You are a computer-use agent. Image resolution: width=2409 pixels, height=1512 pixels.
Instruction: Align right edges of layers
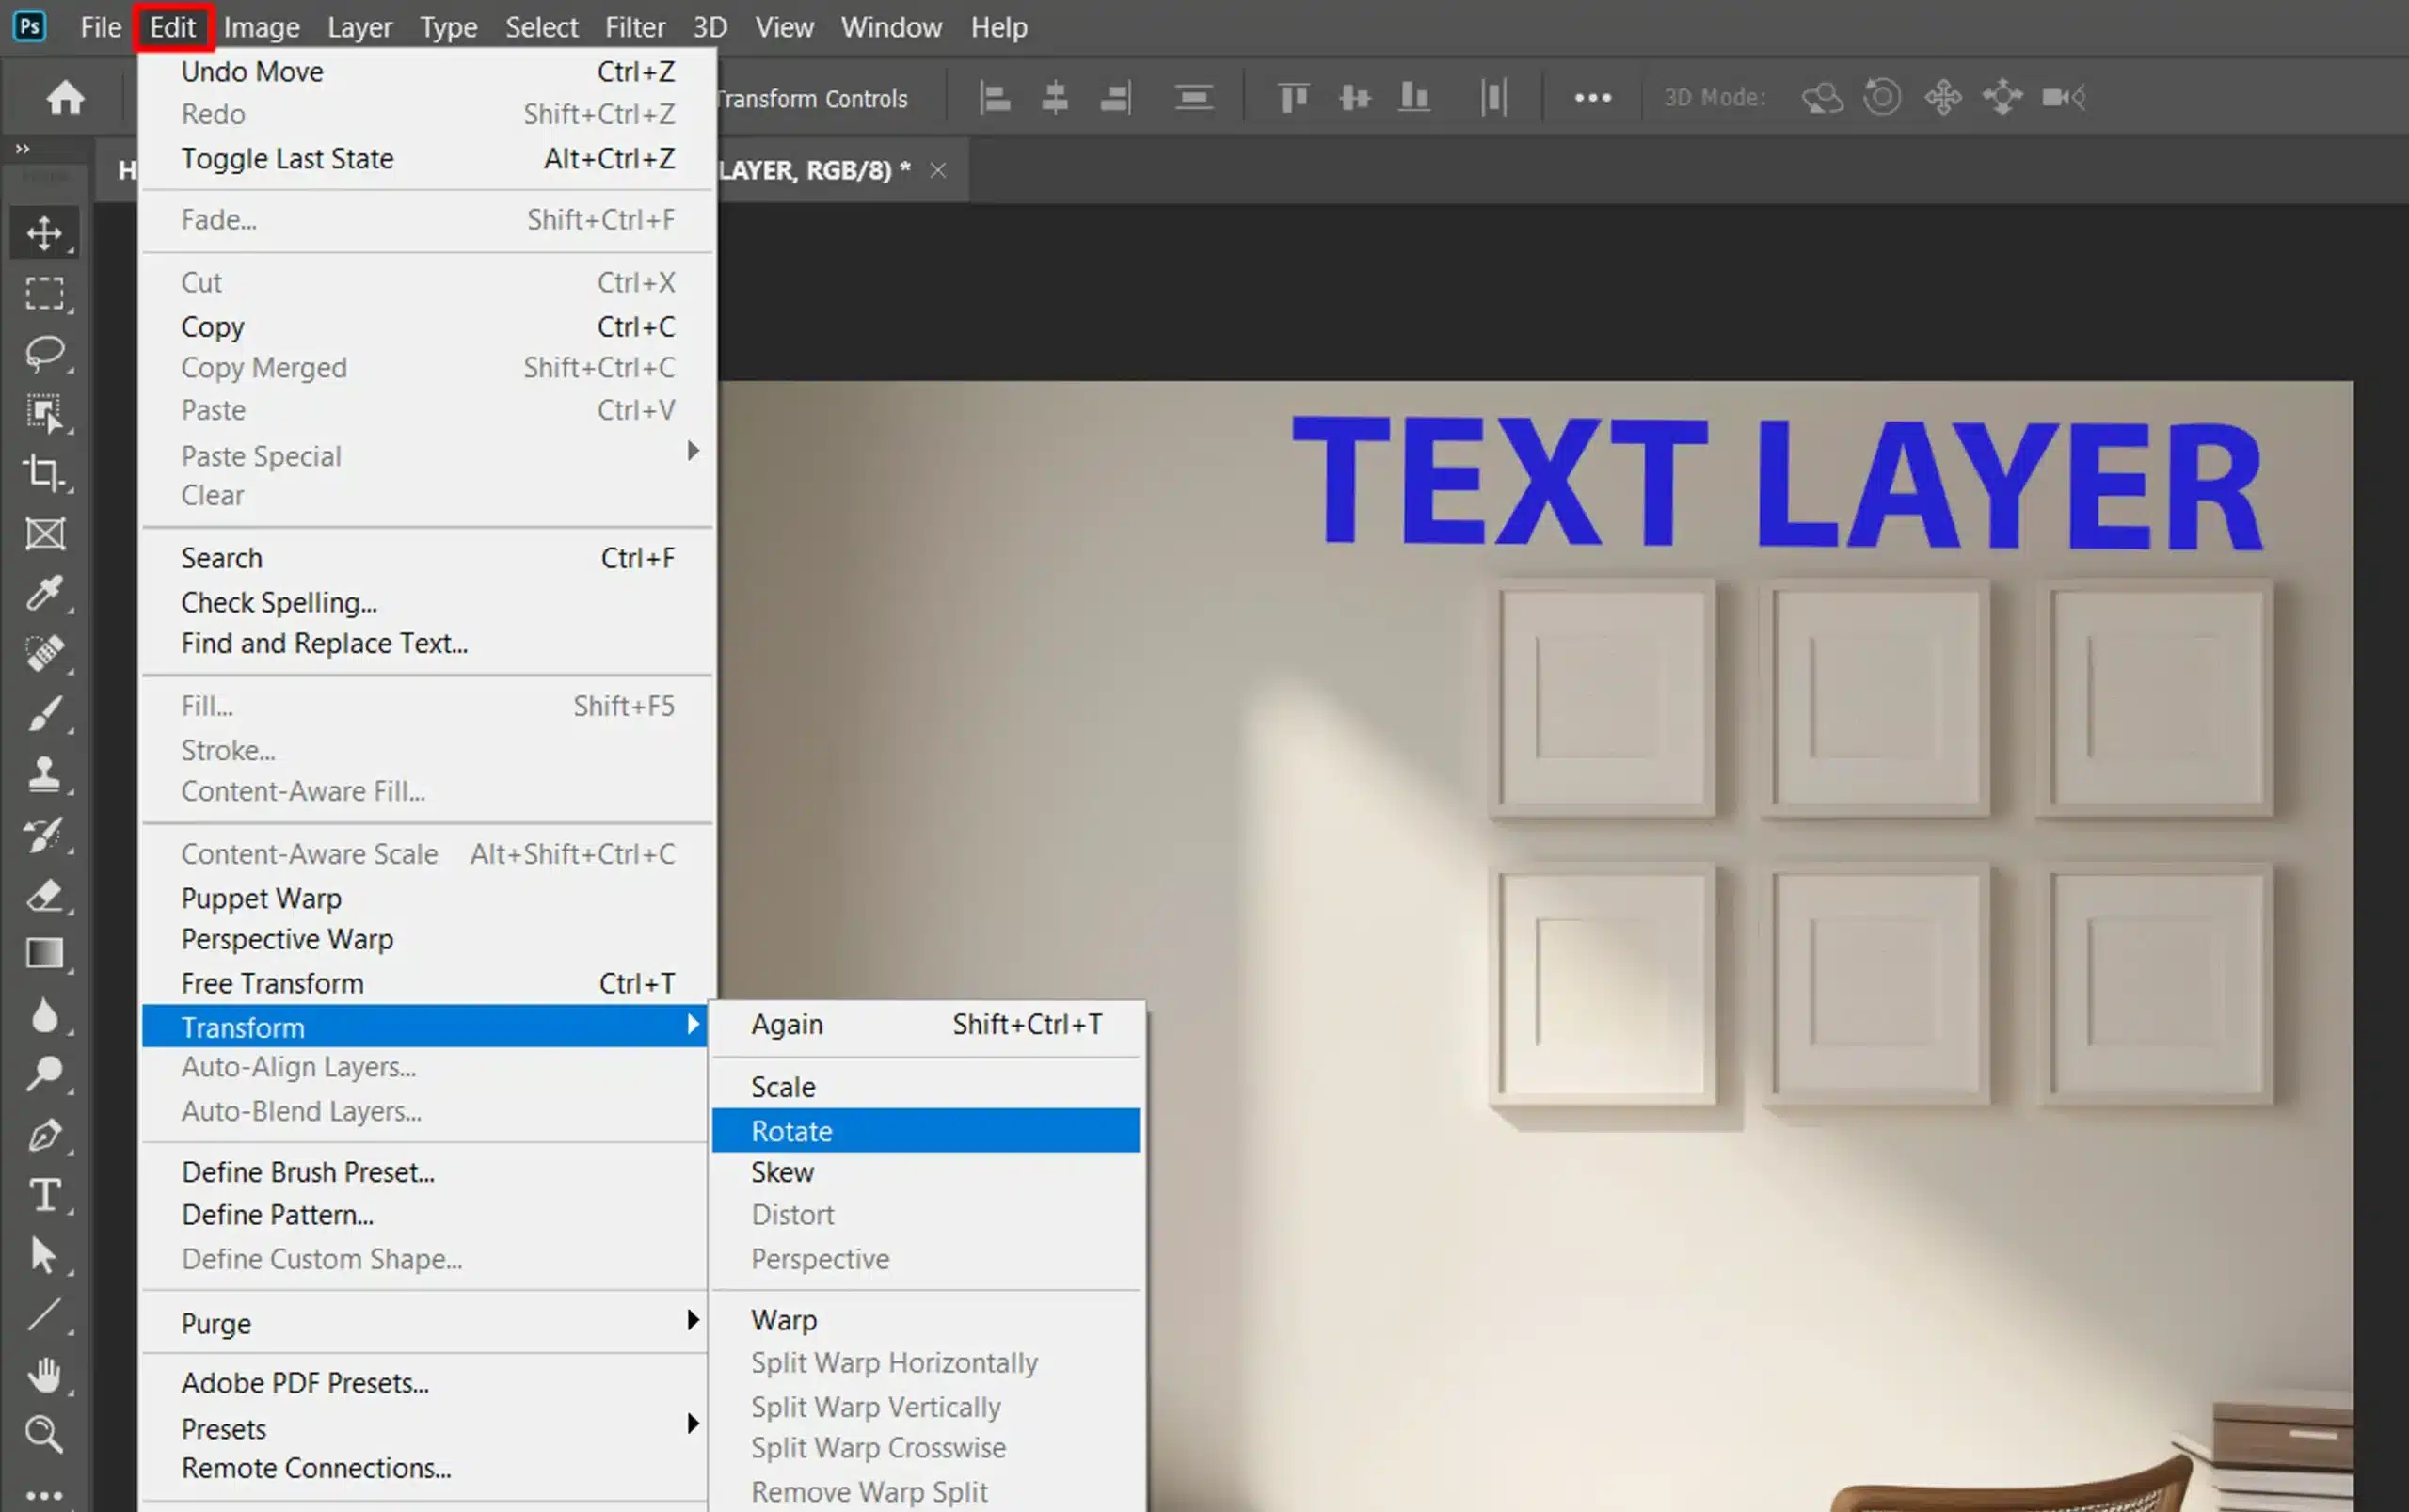pyautogui.click(x=1115, y=98)
